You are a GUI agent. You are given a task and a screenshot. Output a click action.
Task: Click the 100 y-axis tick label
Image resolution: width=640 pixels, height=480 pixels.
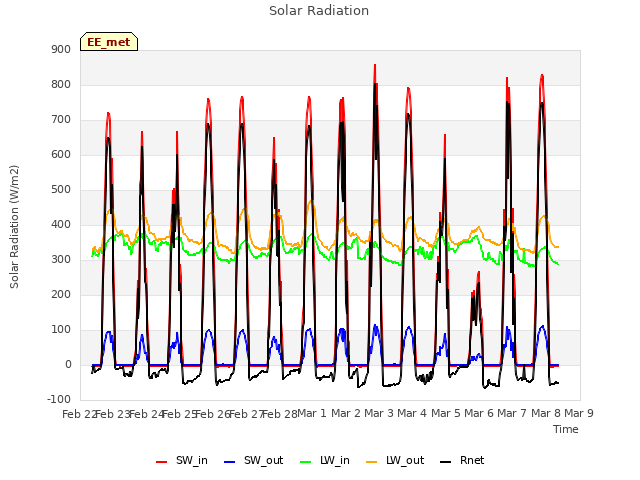pyautogui.click(x=61, y=329)
